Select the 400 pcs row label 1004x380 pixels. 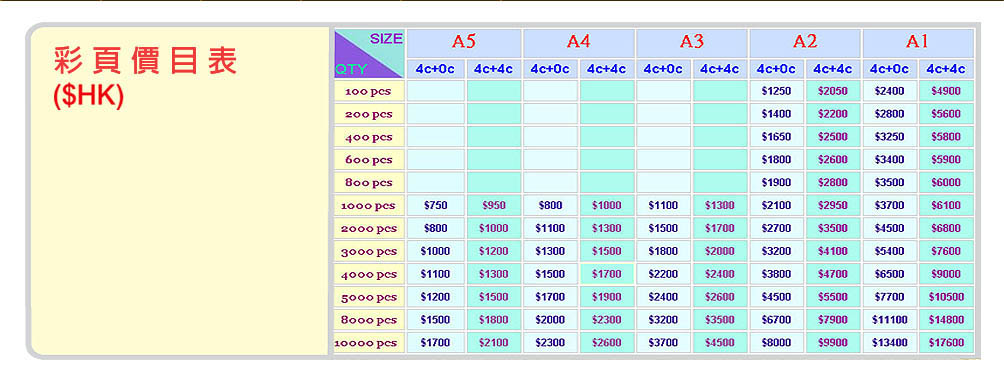click(368, 137)
